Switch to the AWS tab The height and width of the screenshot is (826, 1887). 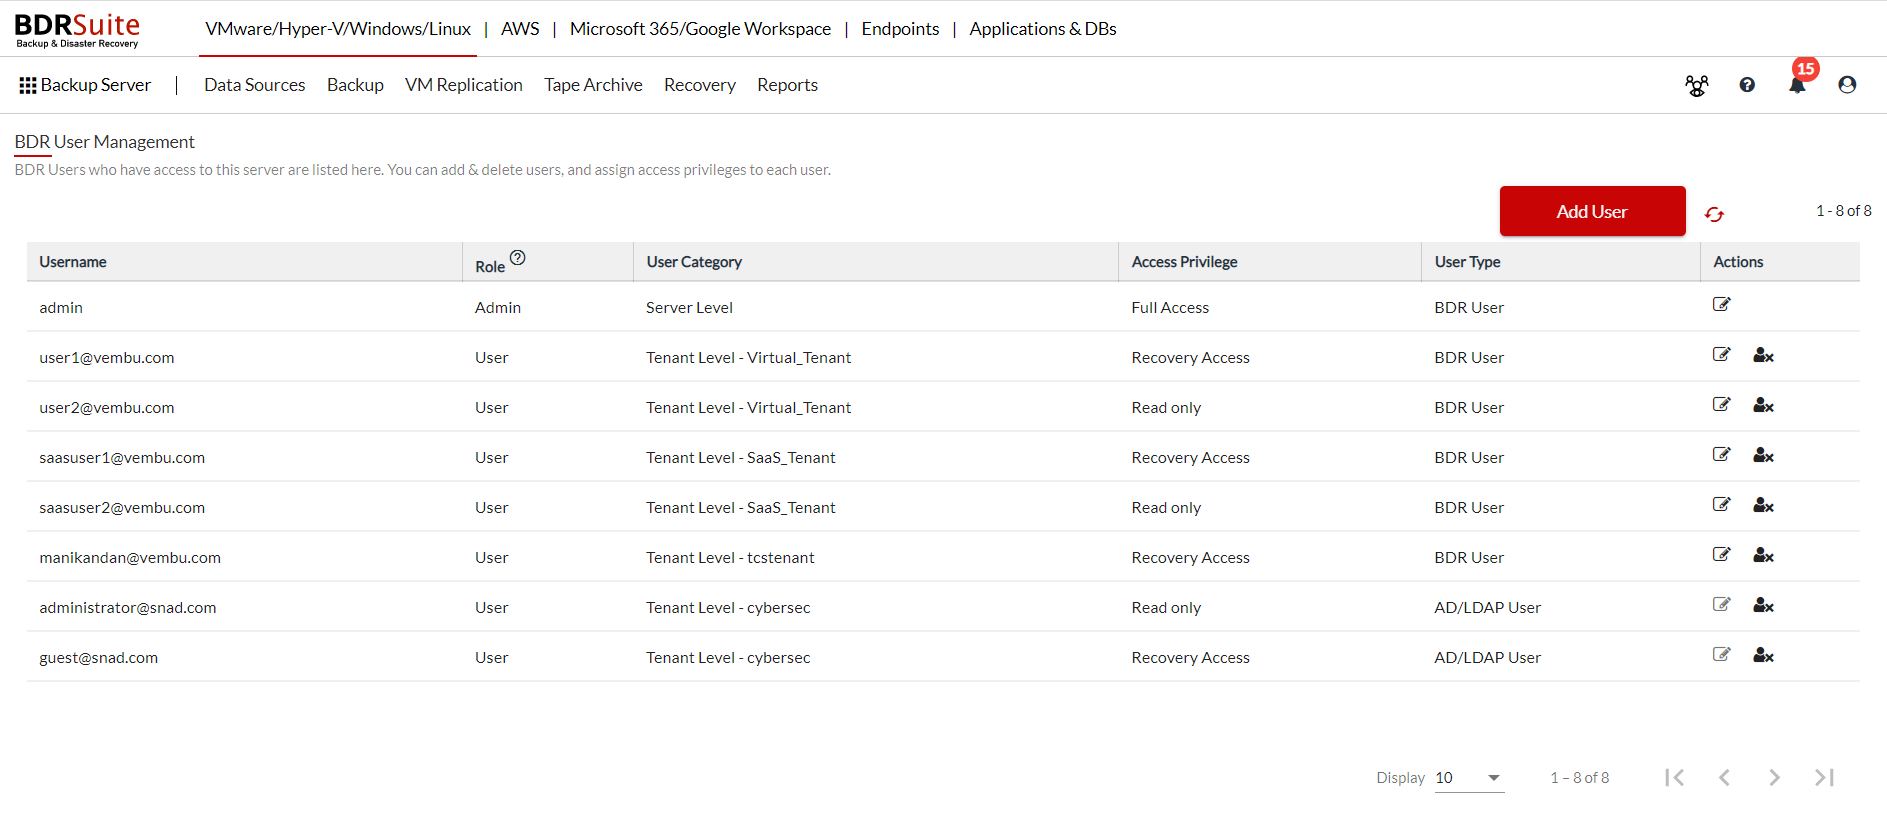pyautogui.click(x=520, y=29)
